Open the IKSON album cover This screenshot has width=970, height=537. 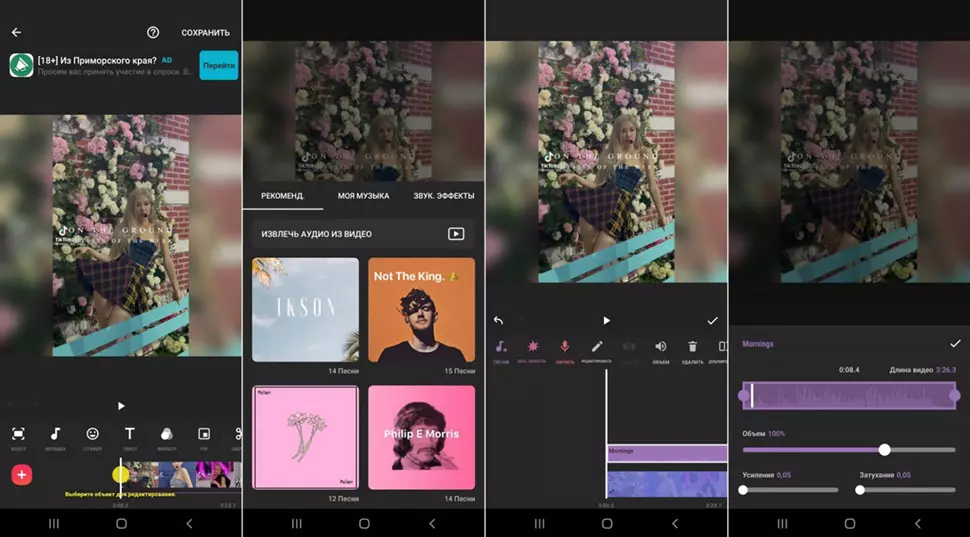point(305,309)
